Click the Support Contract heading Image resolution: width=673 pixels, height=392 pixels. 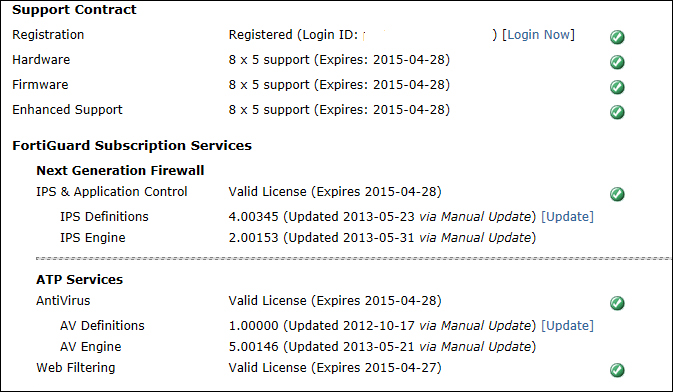[74, 9]
